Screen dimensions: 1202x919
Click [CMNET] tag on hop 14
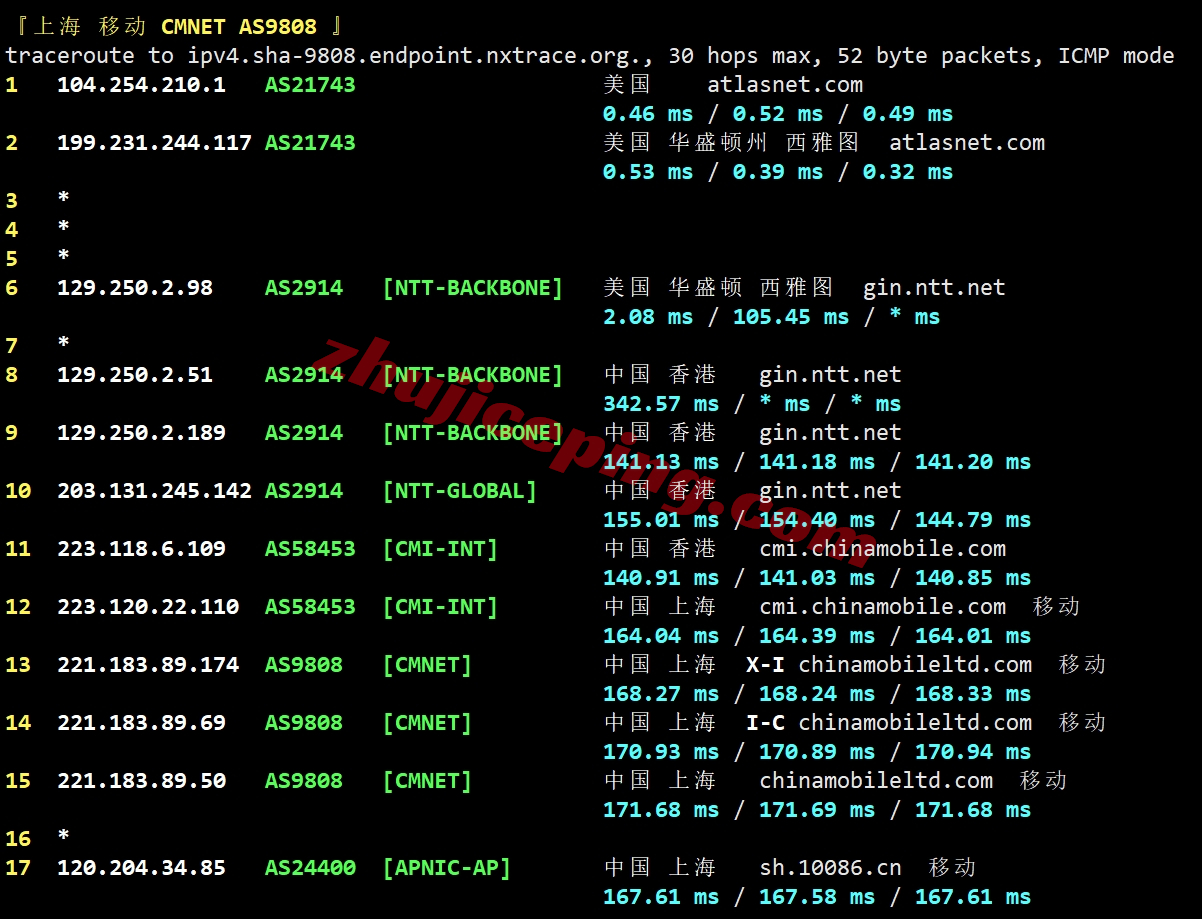pyautogui.click(x=427, y=723)
